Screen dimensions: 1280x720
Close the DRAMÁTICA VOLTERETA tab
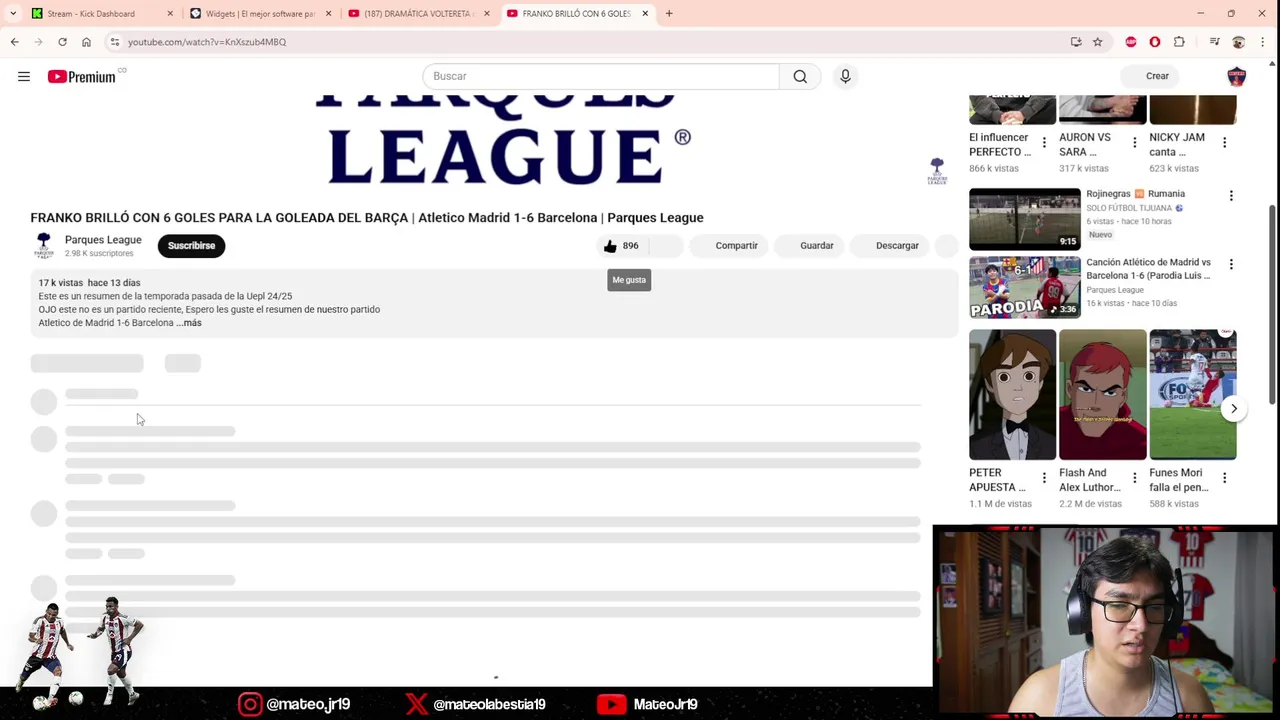[487, 14]
